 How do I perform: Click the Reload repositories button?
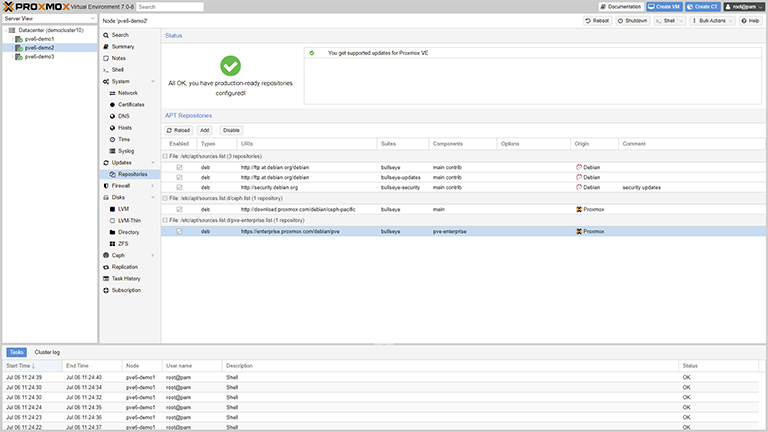pos(178,130)
